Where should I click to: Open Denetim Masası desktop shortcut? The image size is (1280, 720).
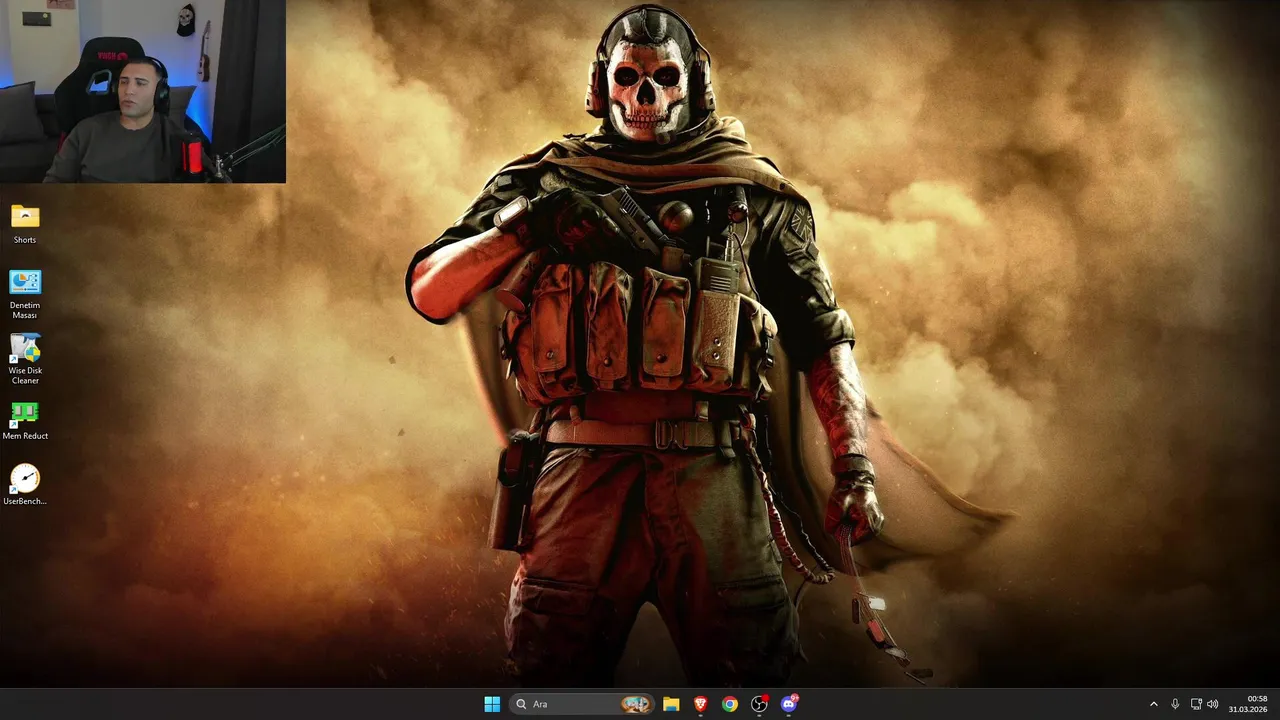coord(25,294)
